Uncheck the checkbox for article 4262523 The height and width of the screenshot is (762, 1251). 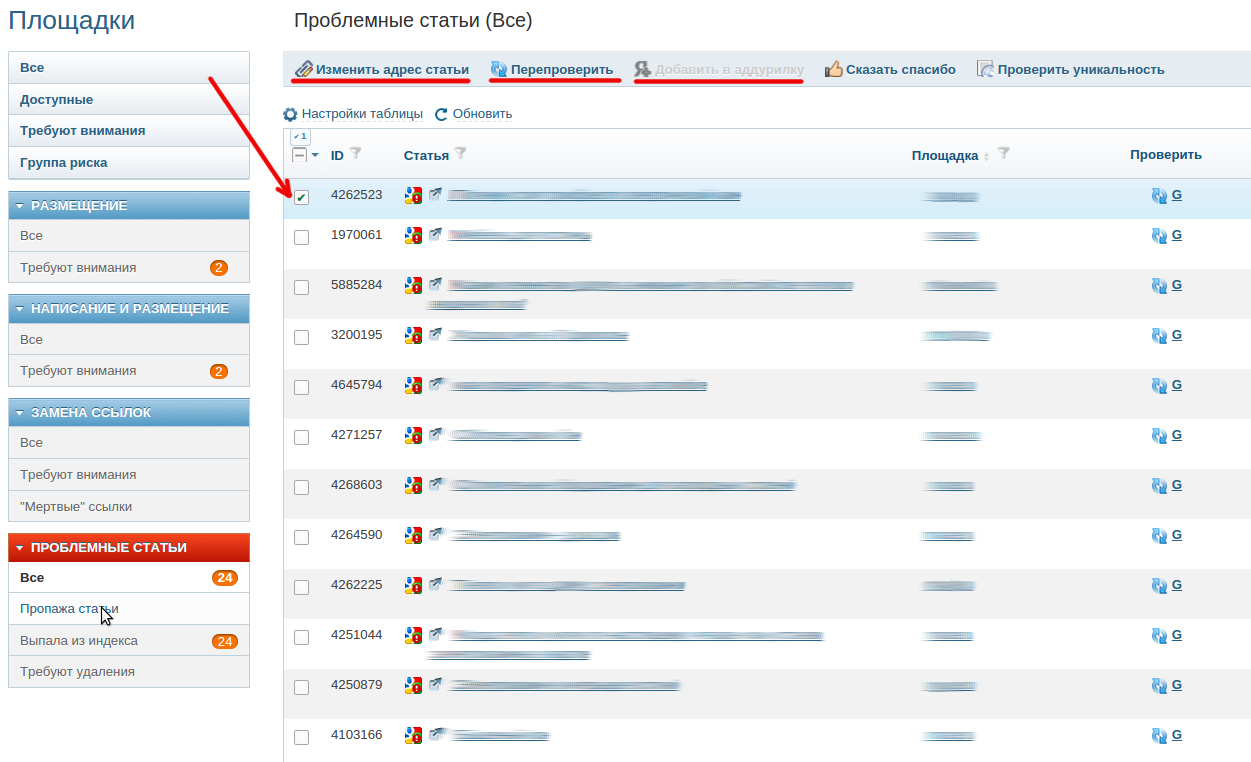[x=301, y=197]
